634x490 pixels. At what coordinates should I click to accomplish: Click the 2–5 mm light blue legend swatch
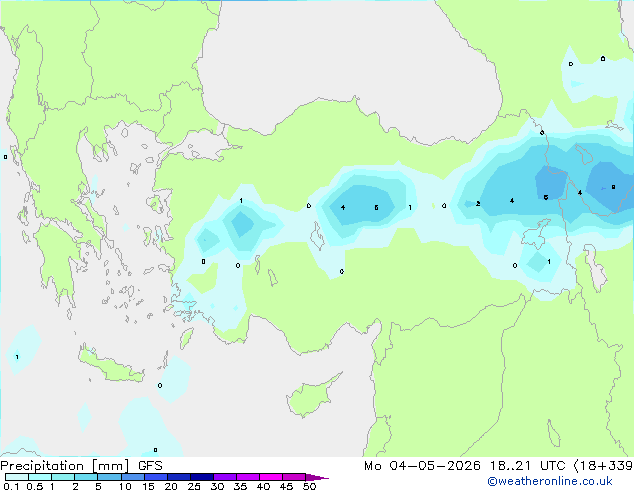point(86,477)
